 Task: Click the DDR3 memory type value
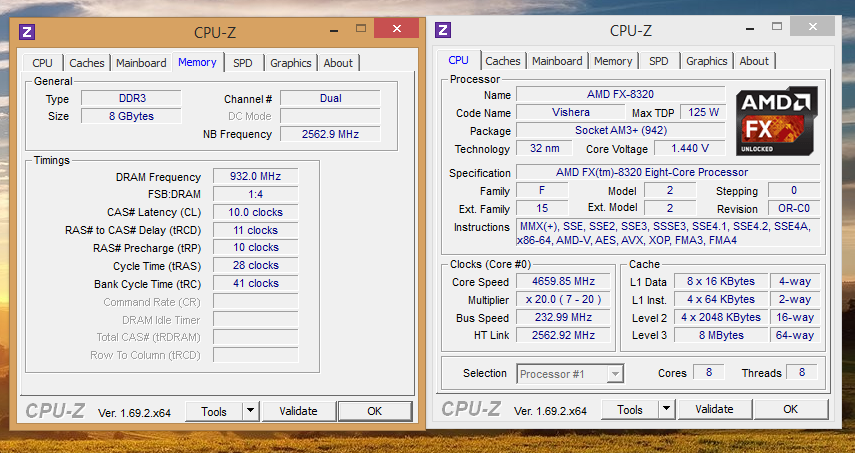[x=131, y=99]
